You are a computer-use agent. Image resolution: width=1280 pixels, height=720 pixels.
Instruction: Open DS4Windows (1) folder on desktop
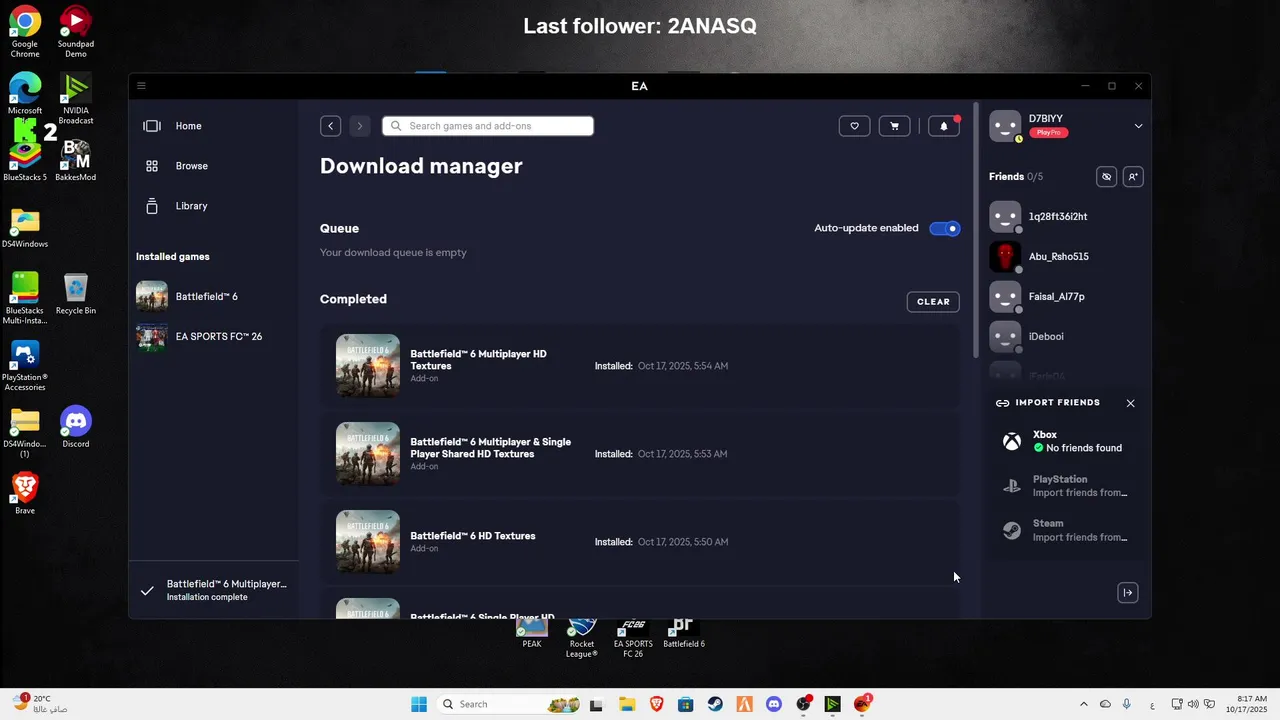[x=25, y=432]
